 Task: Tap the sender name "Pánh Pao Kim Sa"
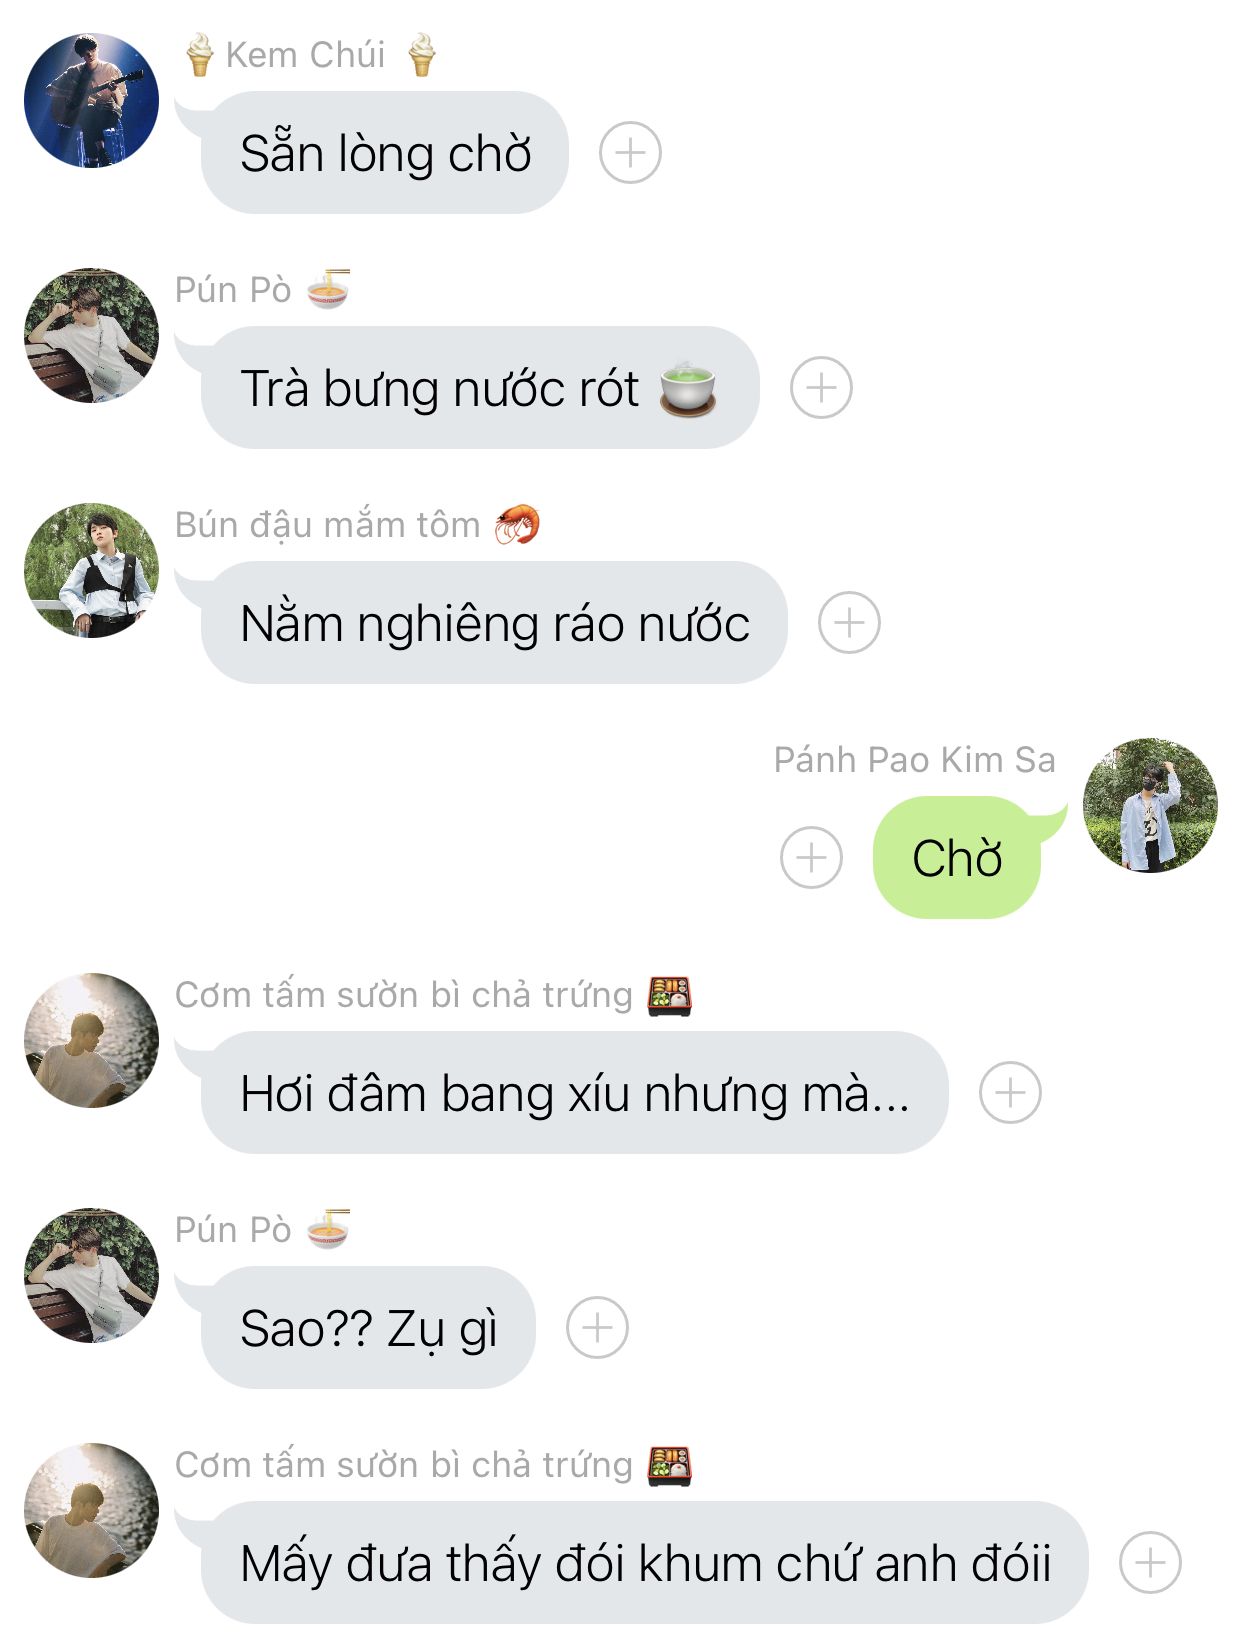click(914, 760)
